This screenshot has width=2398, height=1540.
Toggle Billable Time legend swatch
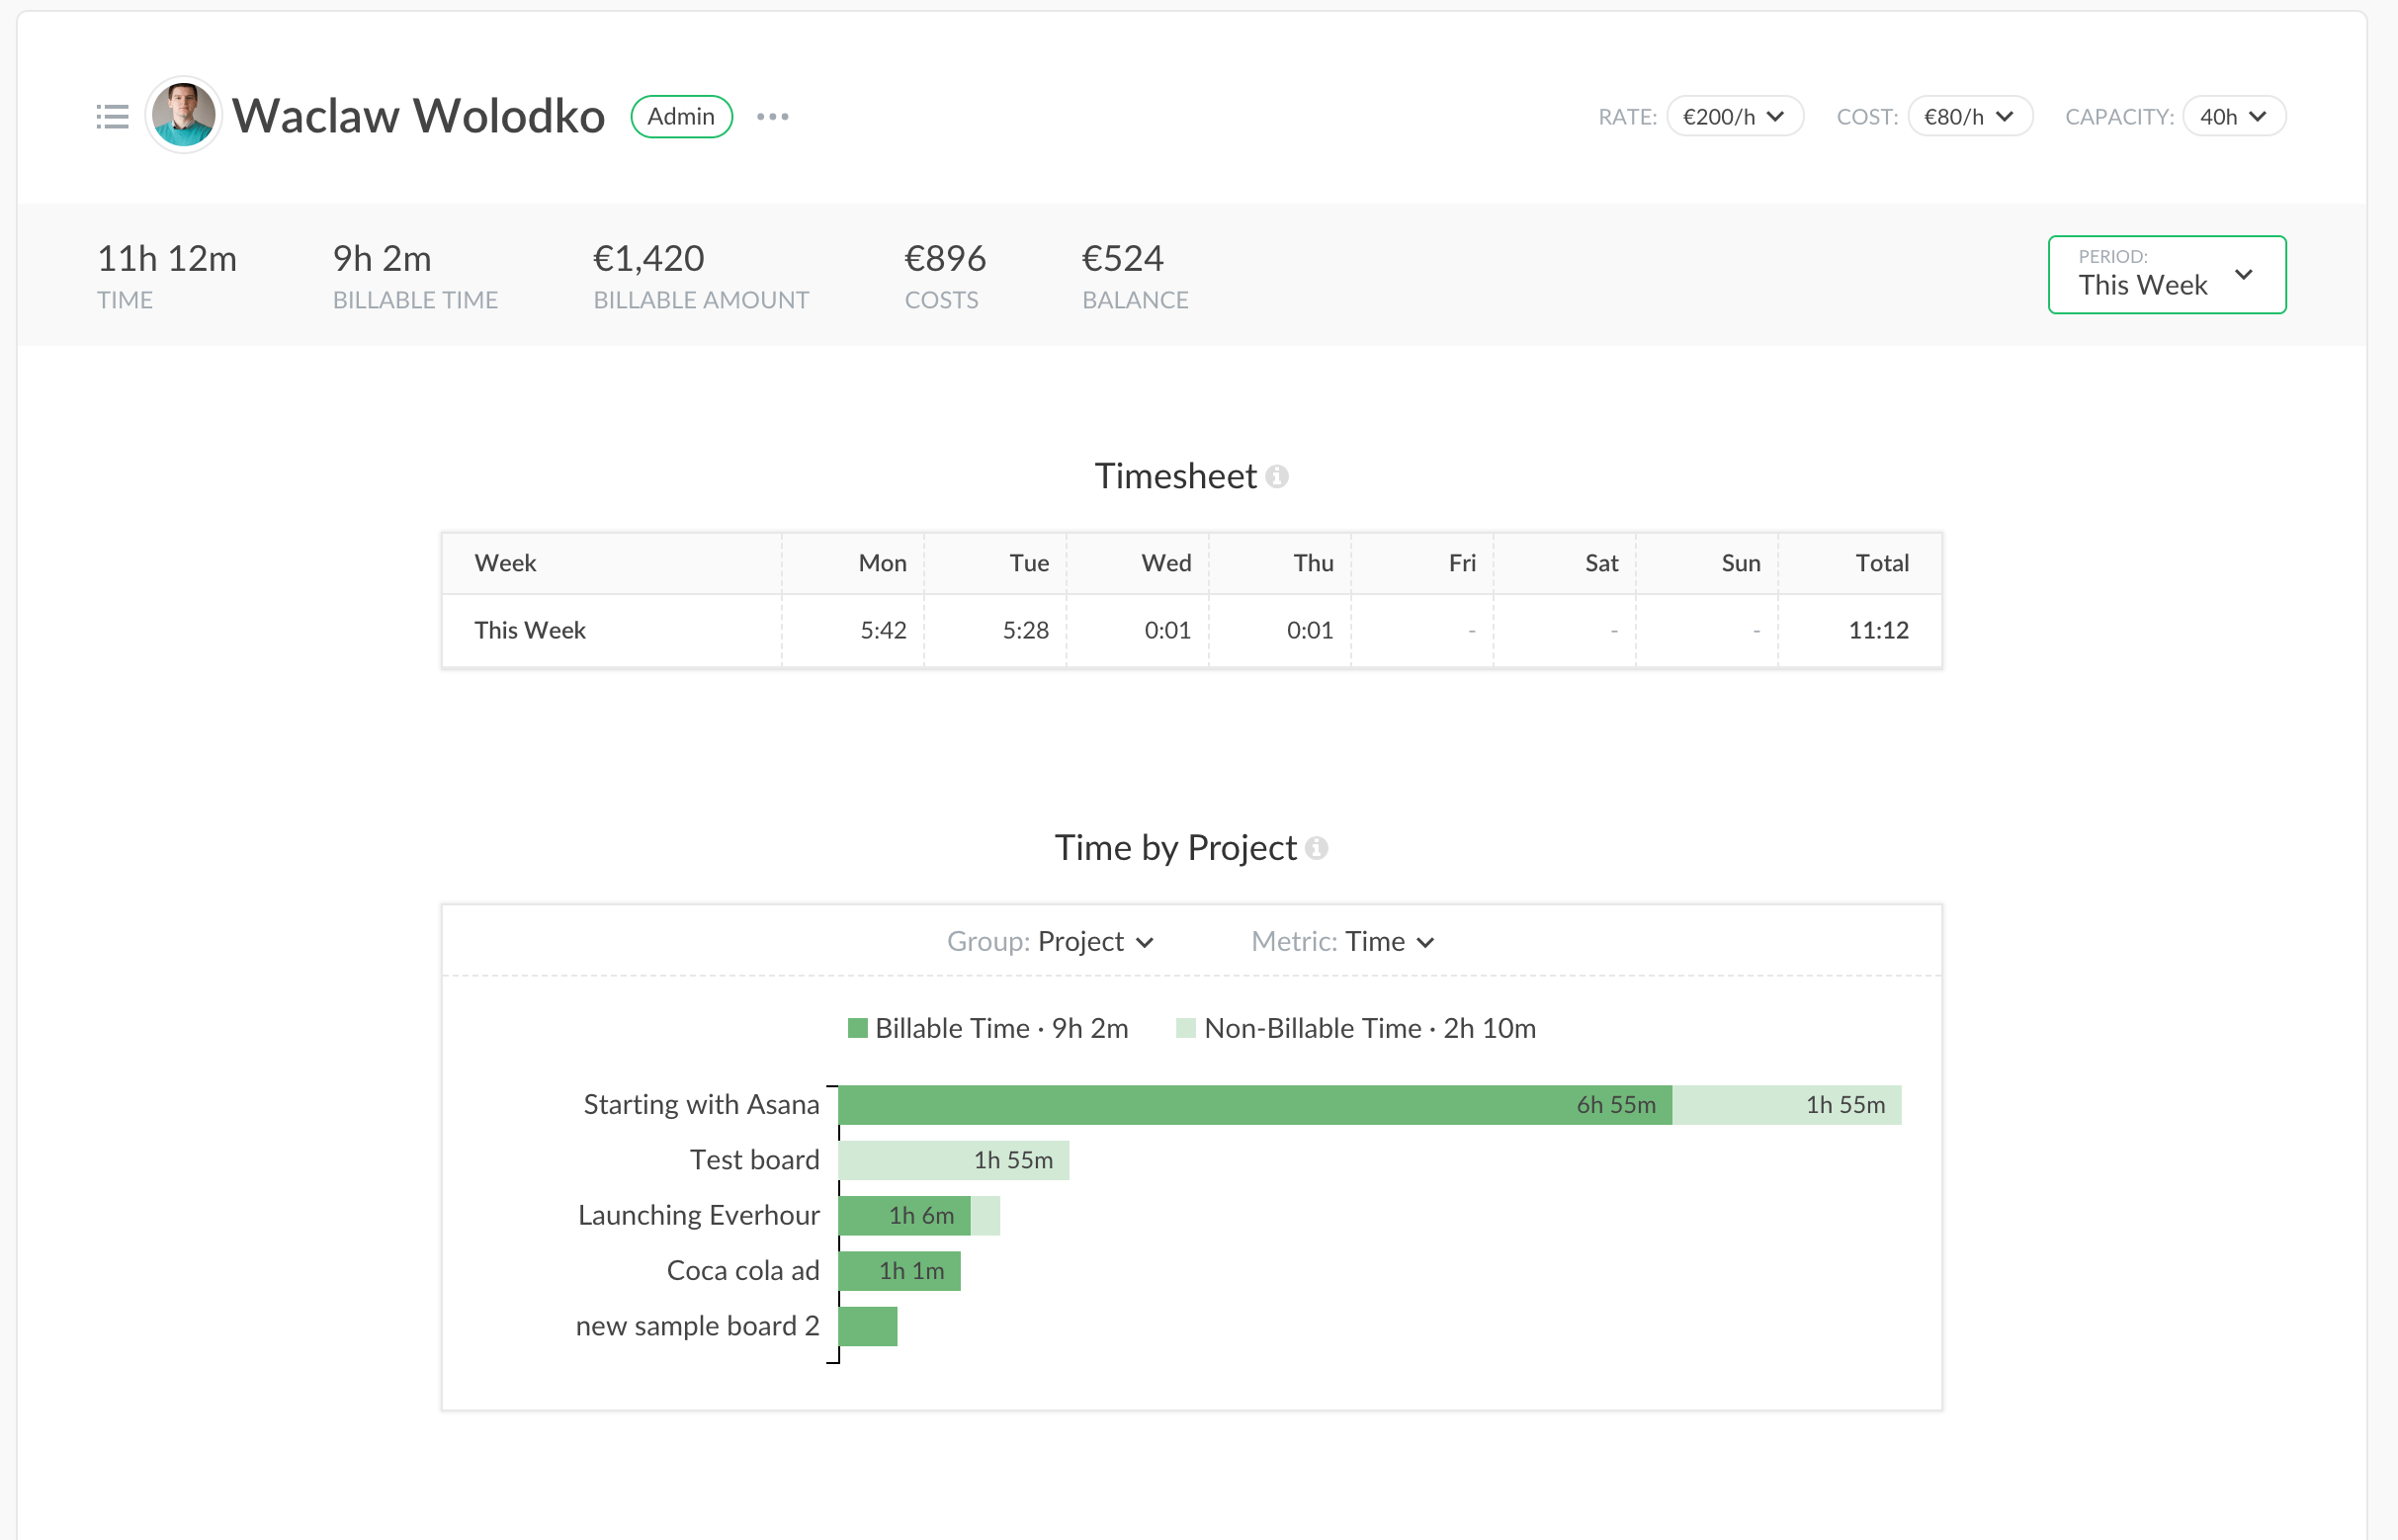tap(857, 1028)
